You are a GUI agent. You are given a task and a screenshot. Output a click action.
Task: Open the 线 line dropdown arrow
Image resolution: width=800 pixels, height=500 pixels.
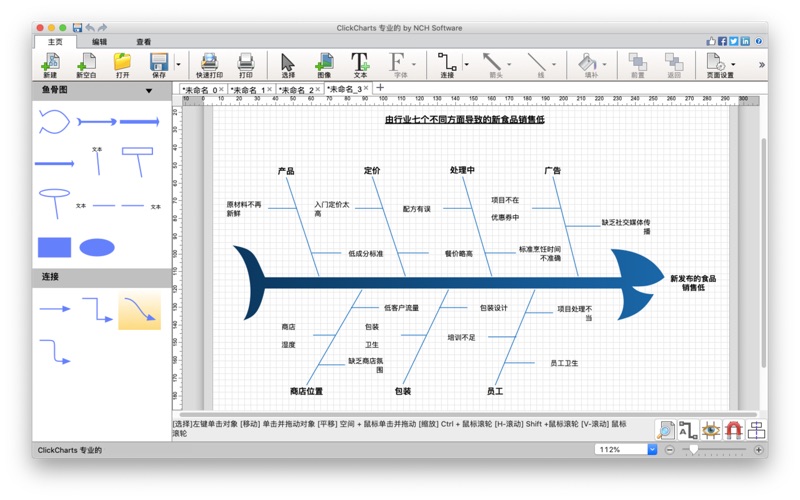click(554, 64)
